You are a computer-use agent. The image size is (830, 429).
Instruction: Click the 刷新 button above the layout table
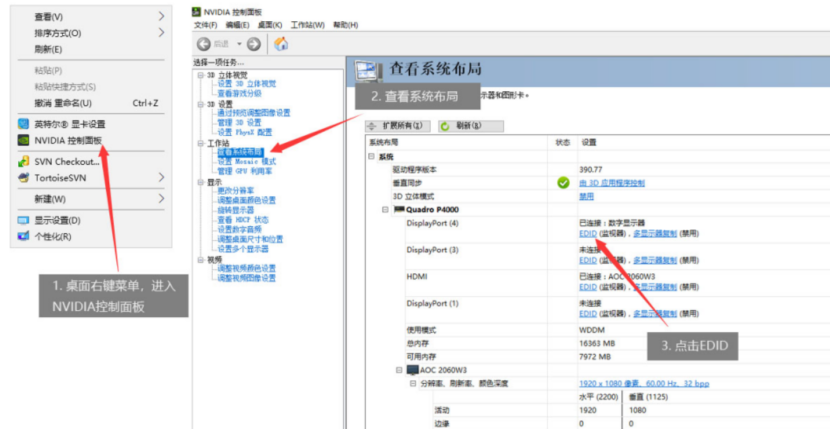coord(471,126)
